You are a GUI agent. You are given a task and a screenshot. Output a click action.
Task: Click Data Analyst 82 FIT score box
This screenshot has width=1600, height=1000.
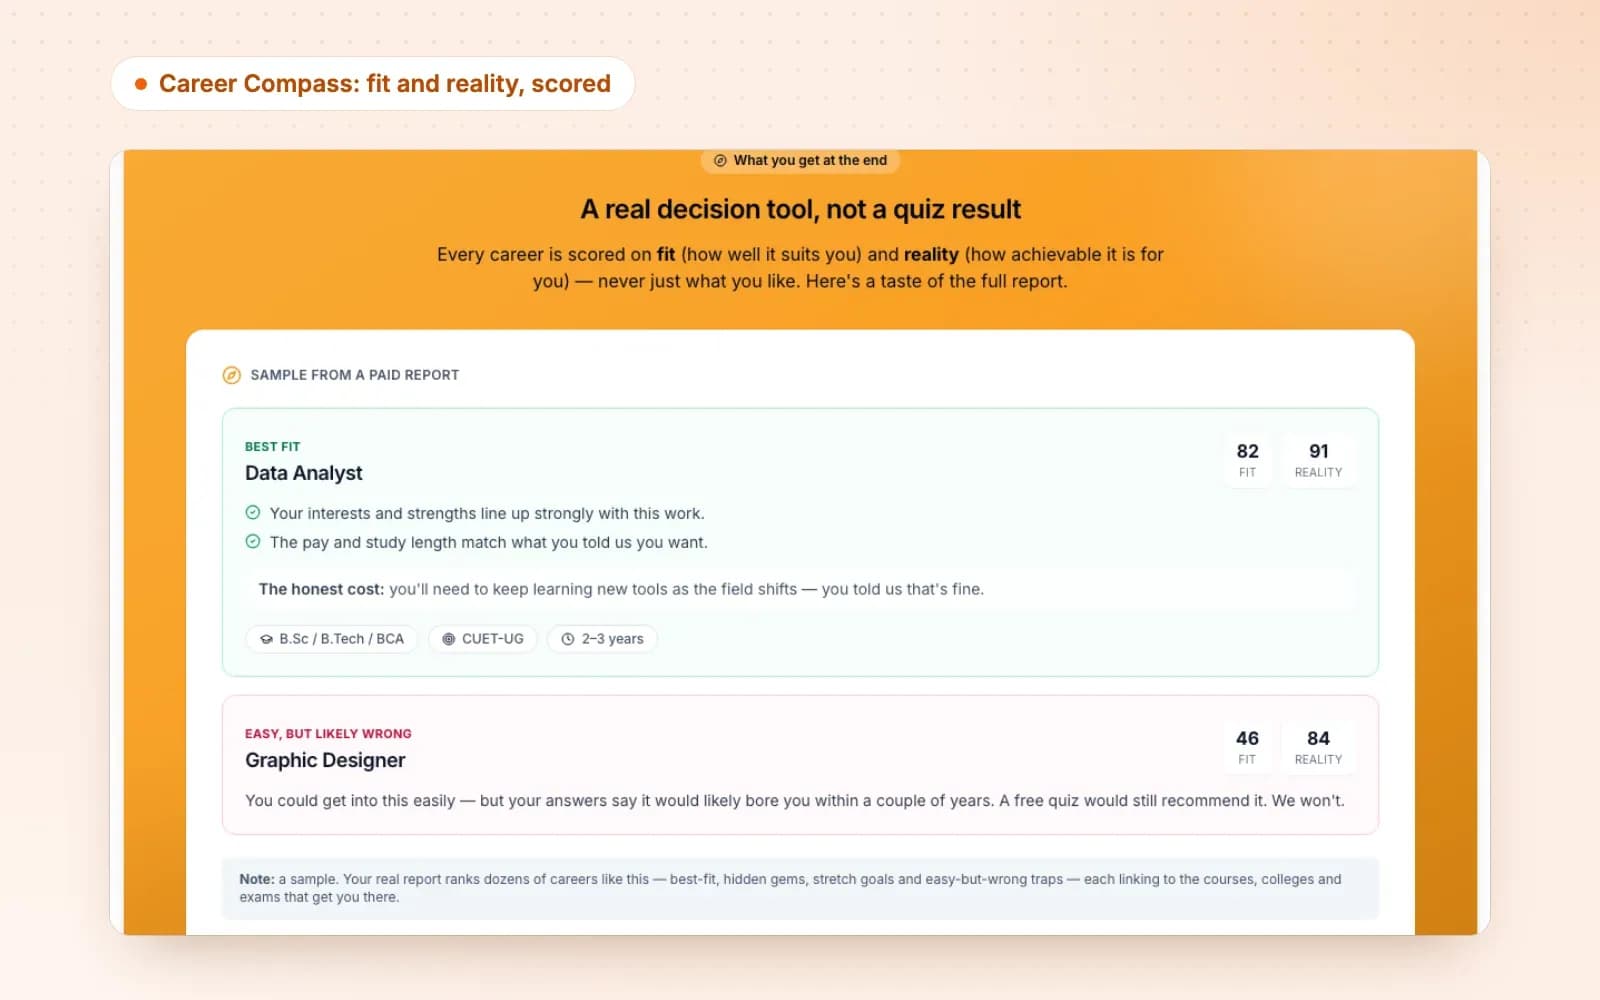coord(1247,460)
